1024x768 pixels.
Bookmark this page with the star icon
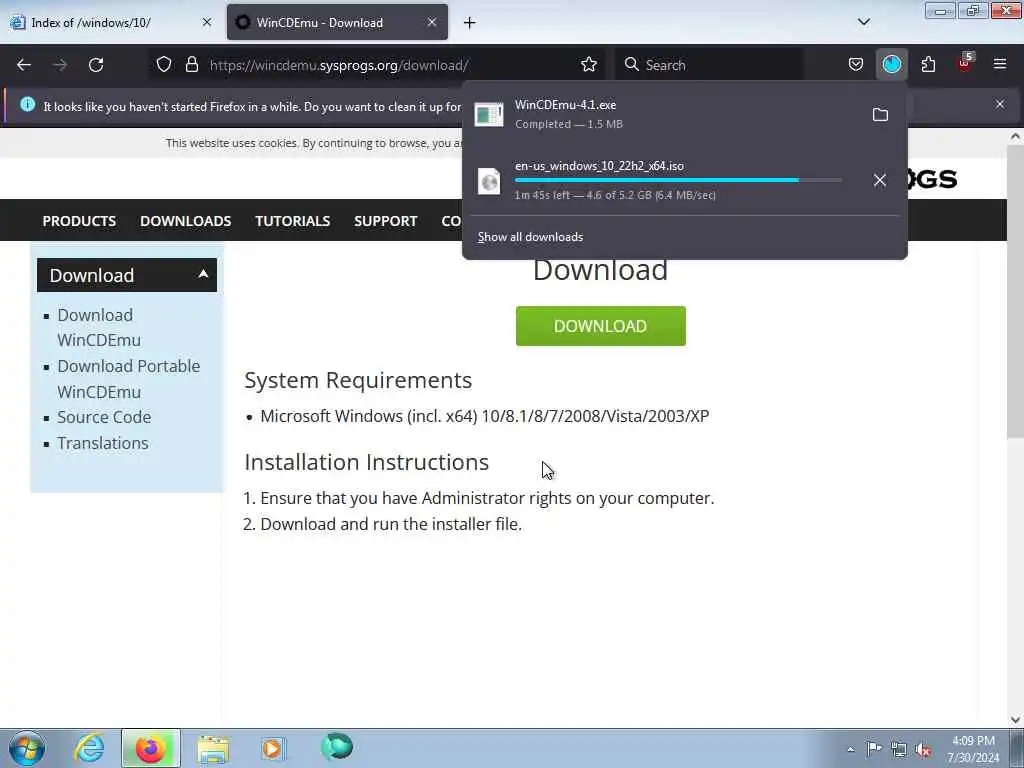click(x=589, y=65)
